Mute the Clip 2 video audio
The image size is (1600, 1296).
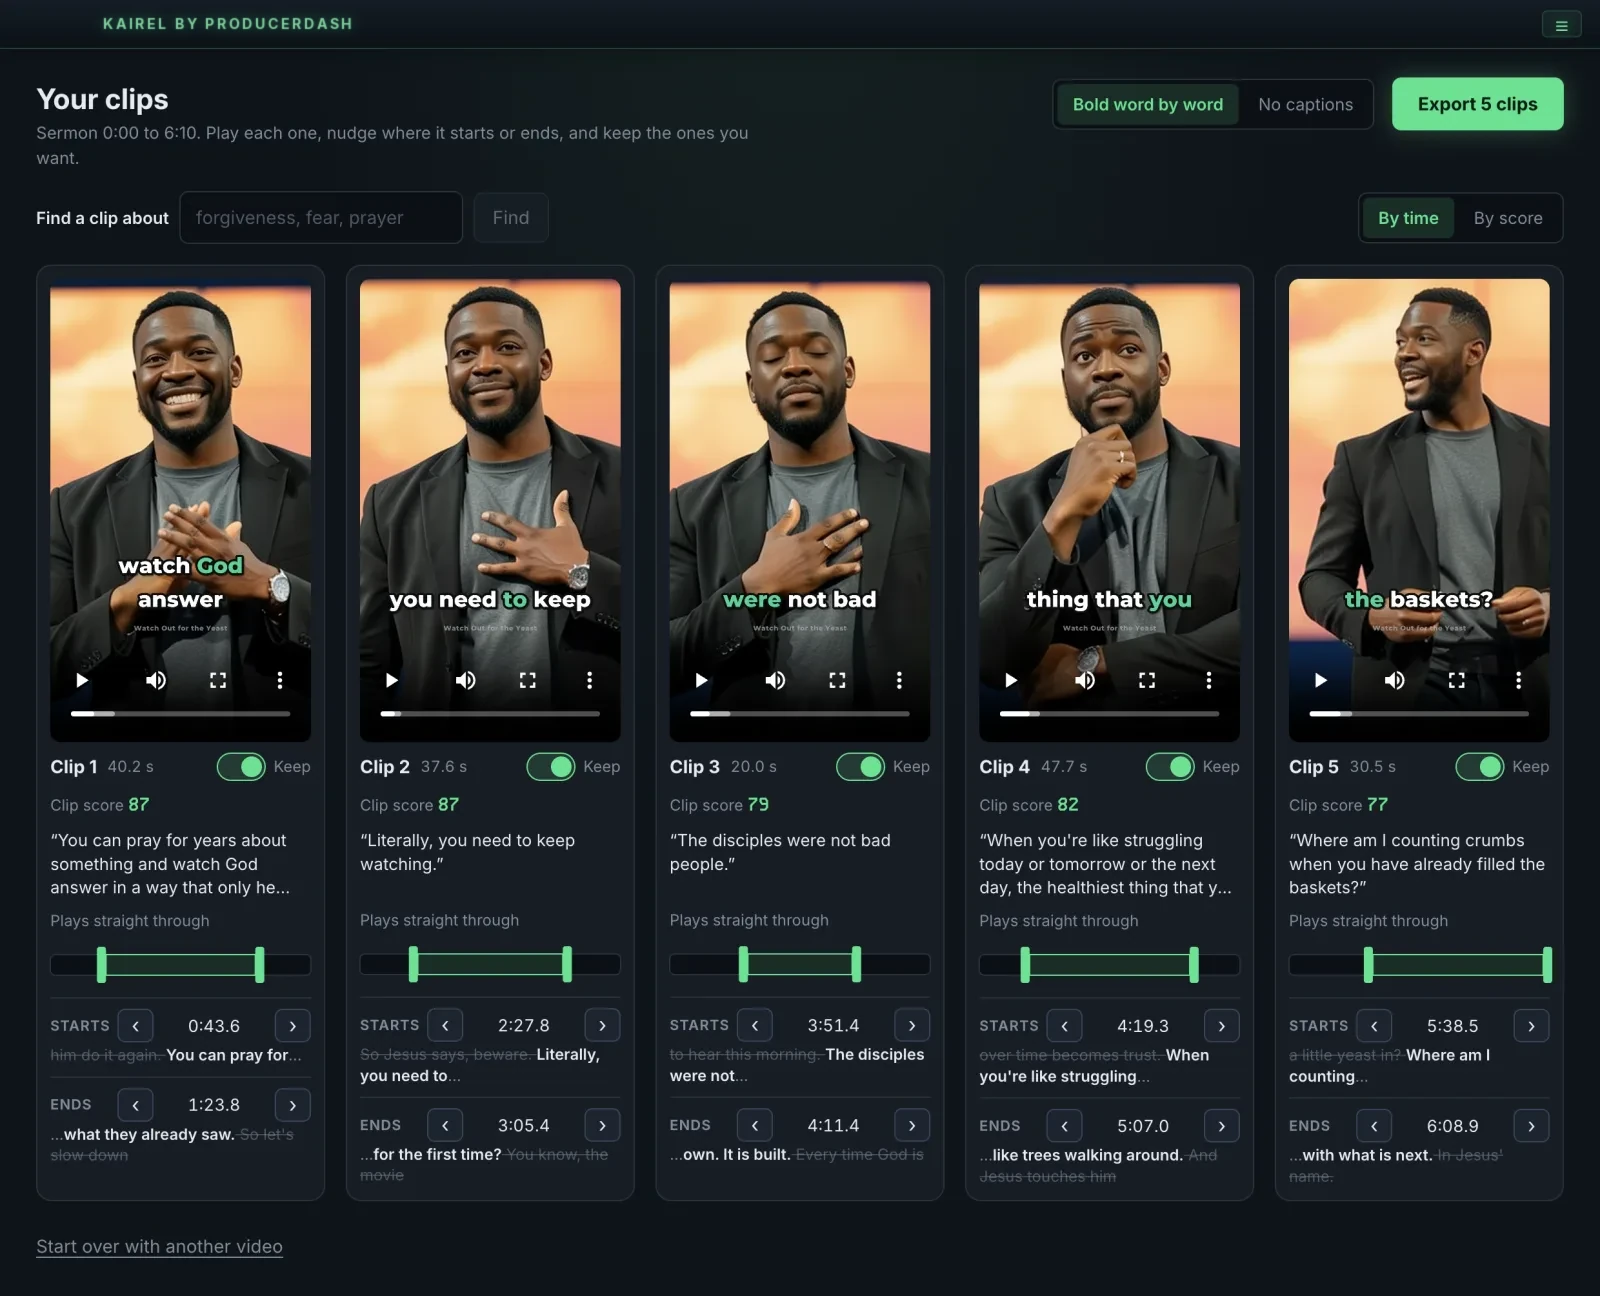coord(466,680)
